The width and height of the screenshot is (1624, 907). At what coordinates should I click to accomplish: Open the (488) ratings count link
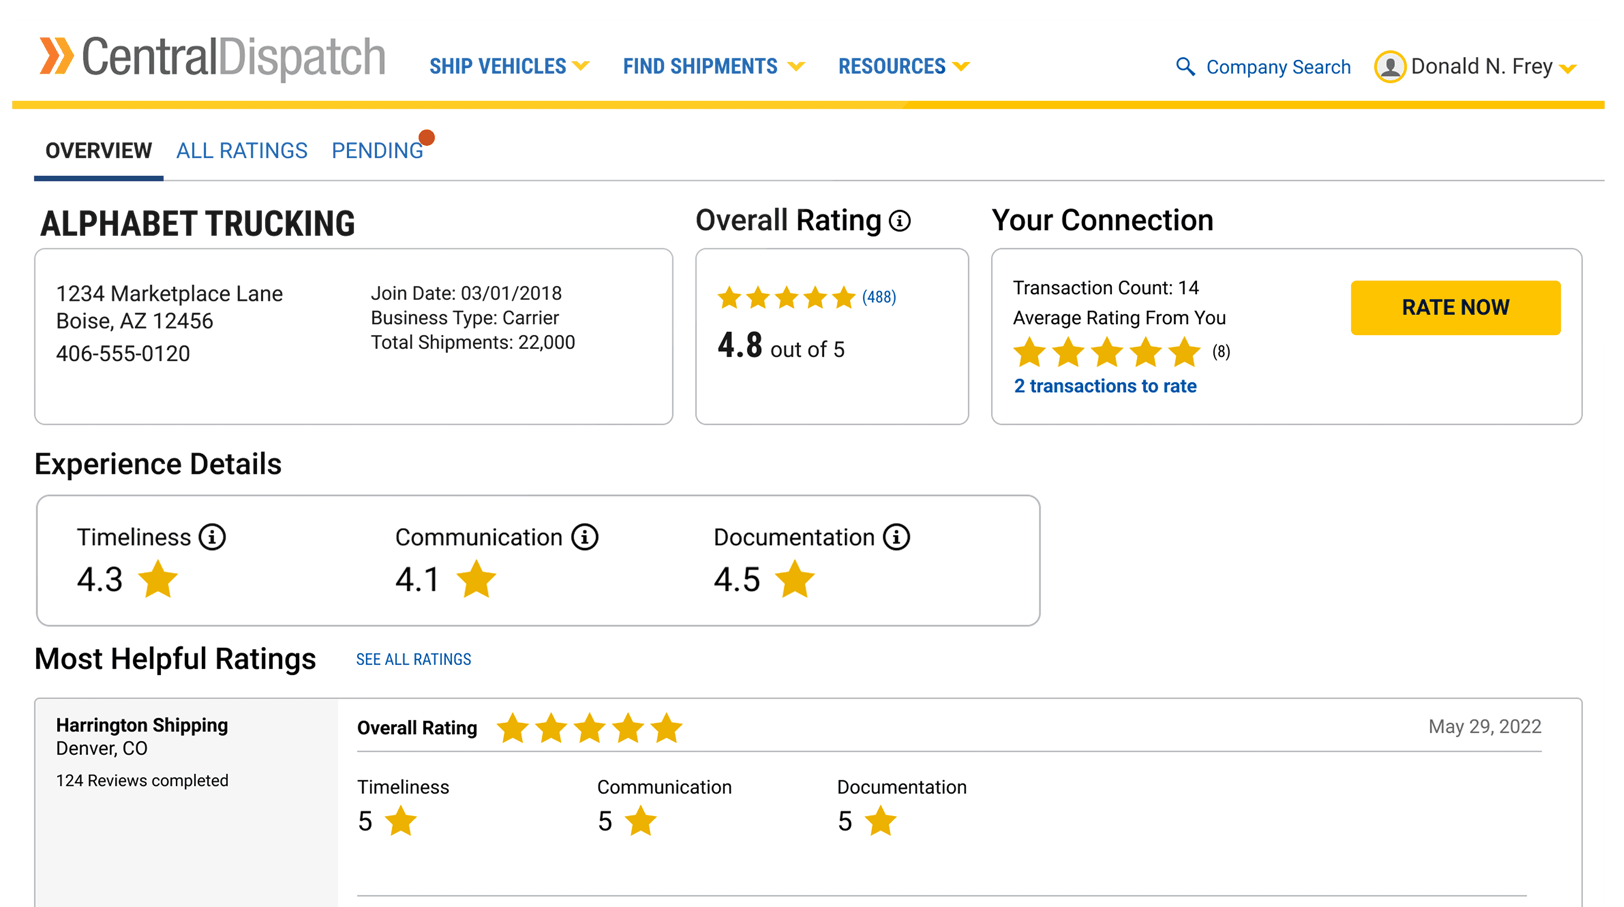point(879,297)
